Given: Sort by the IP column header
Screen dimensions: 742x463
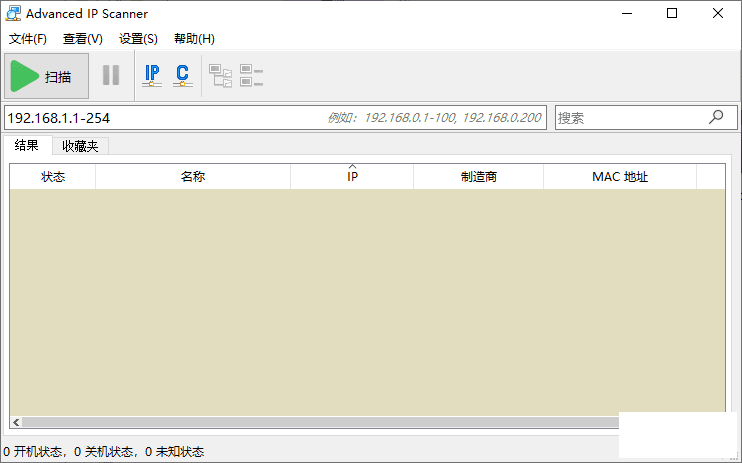Looking at the screenshot, I should tap(352, 177).
